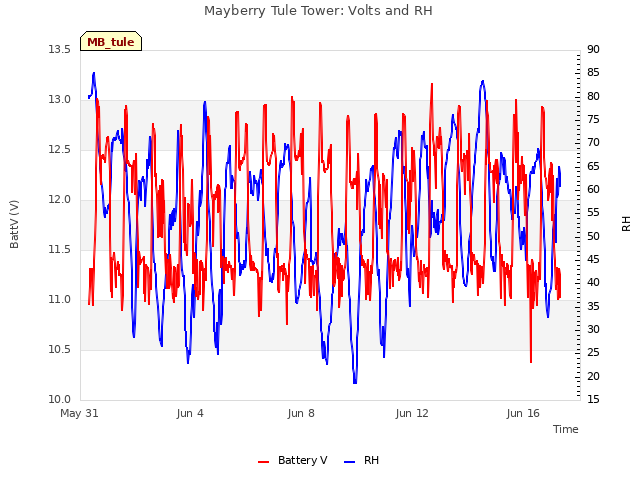640x480 pixels.
Task: Click the 90 RH tick label
Action: (x=593, y=50)
